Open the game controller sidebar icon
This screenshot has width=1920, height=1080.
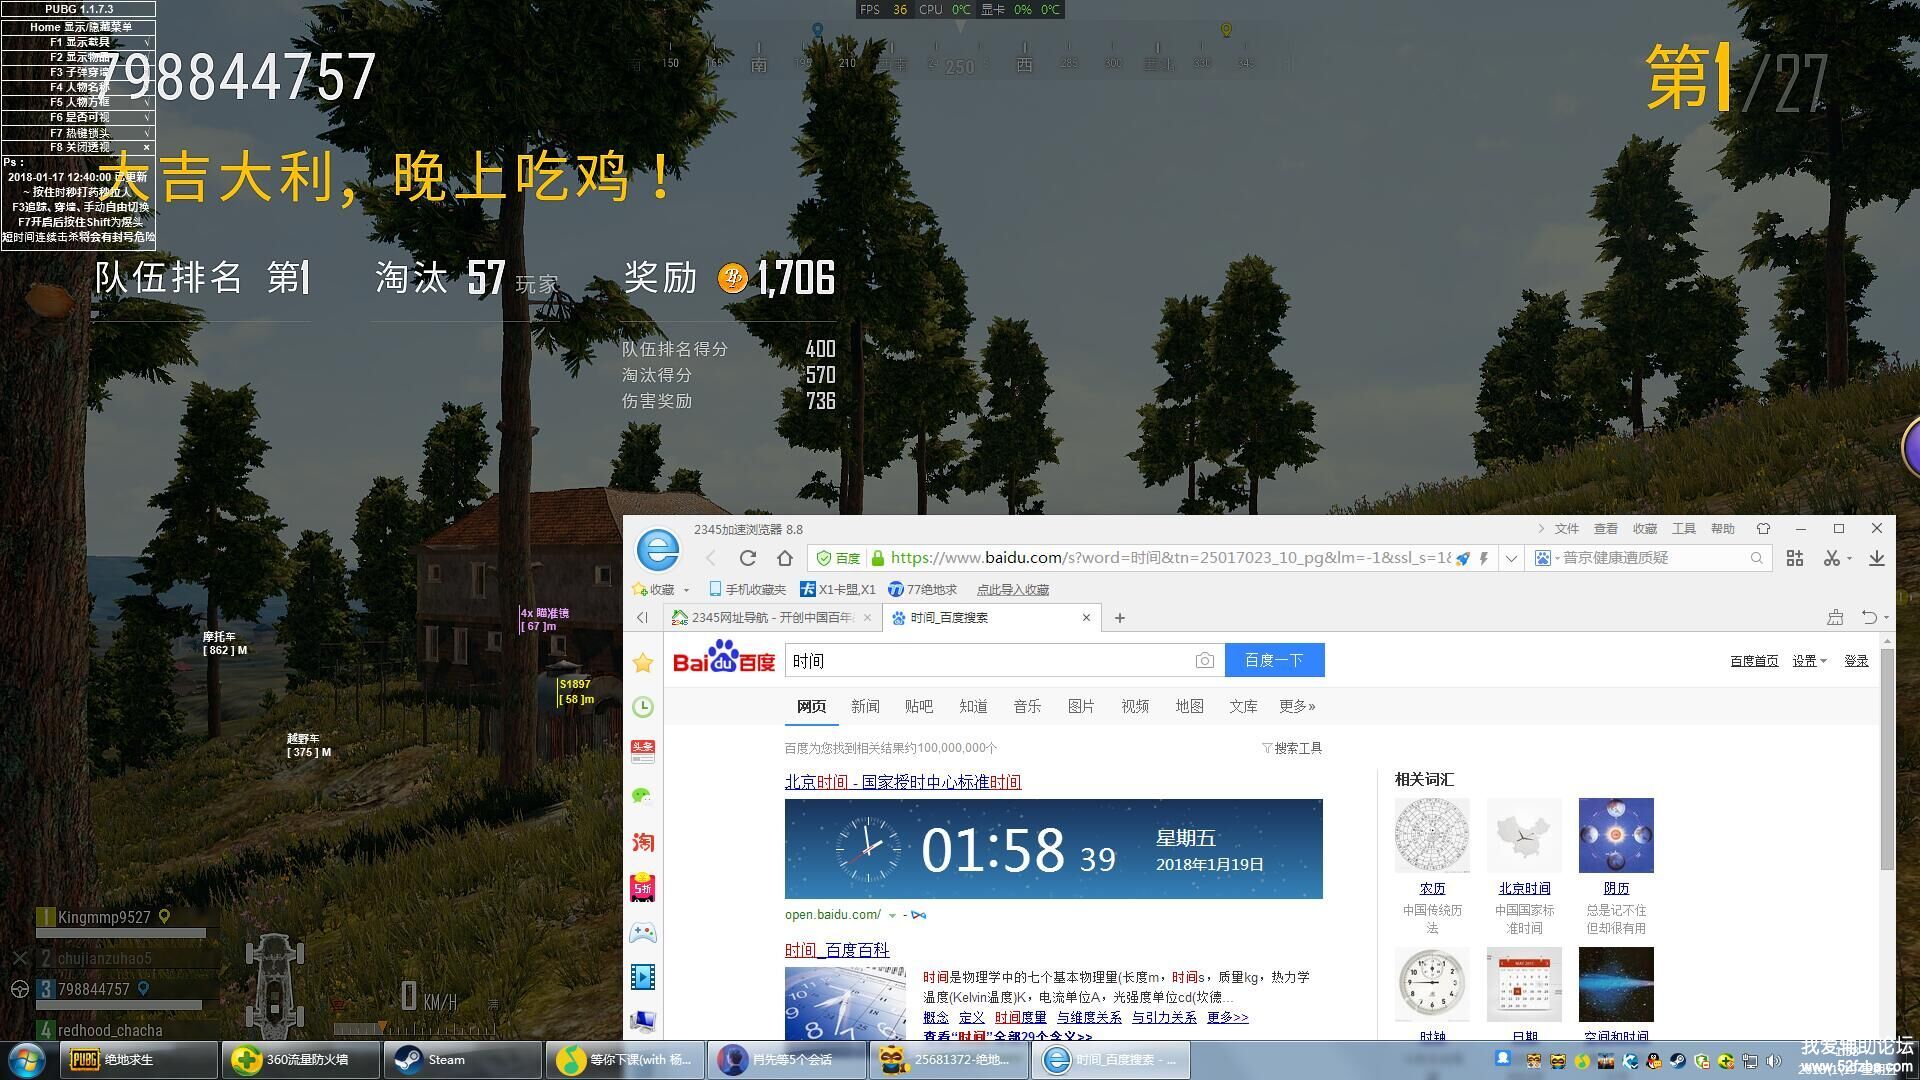(643, 933)
